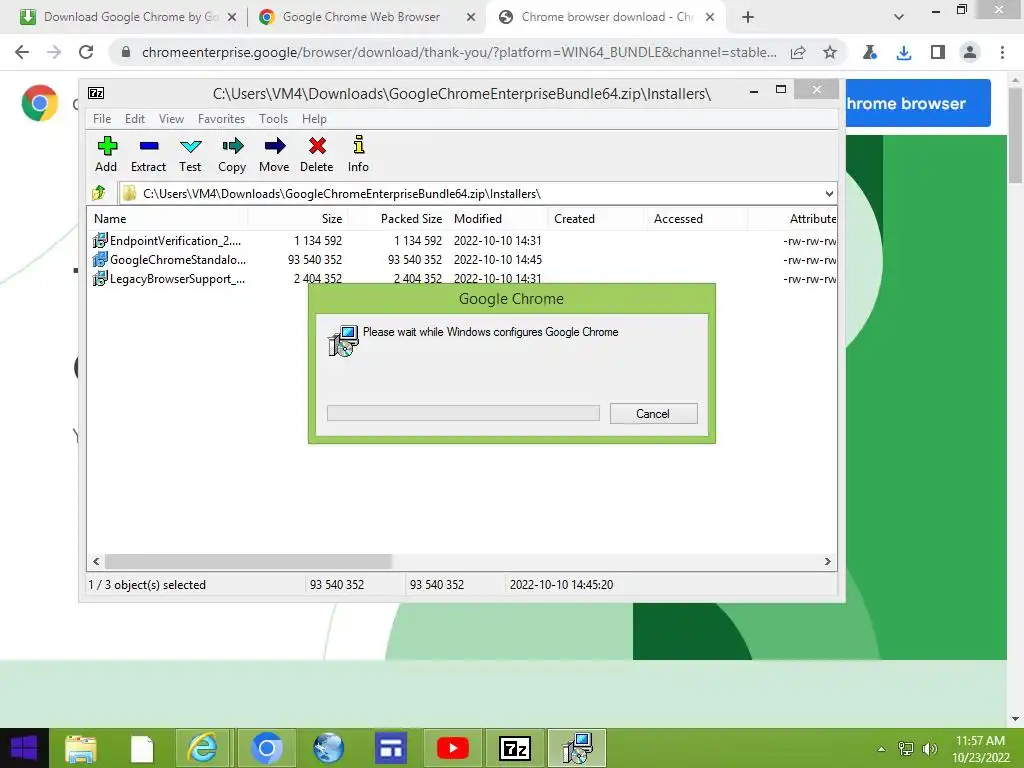Switch to Download Google Chrome tab
This screenshot has height=768, width=1024.
(127, 17)
